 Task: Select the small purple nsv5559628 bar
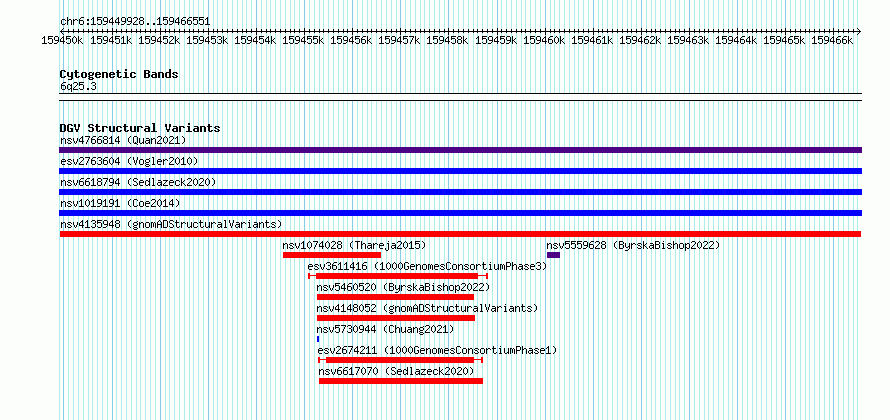coord(553,255)
